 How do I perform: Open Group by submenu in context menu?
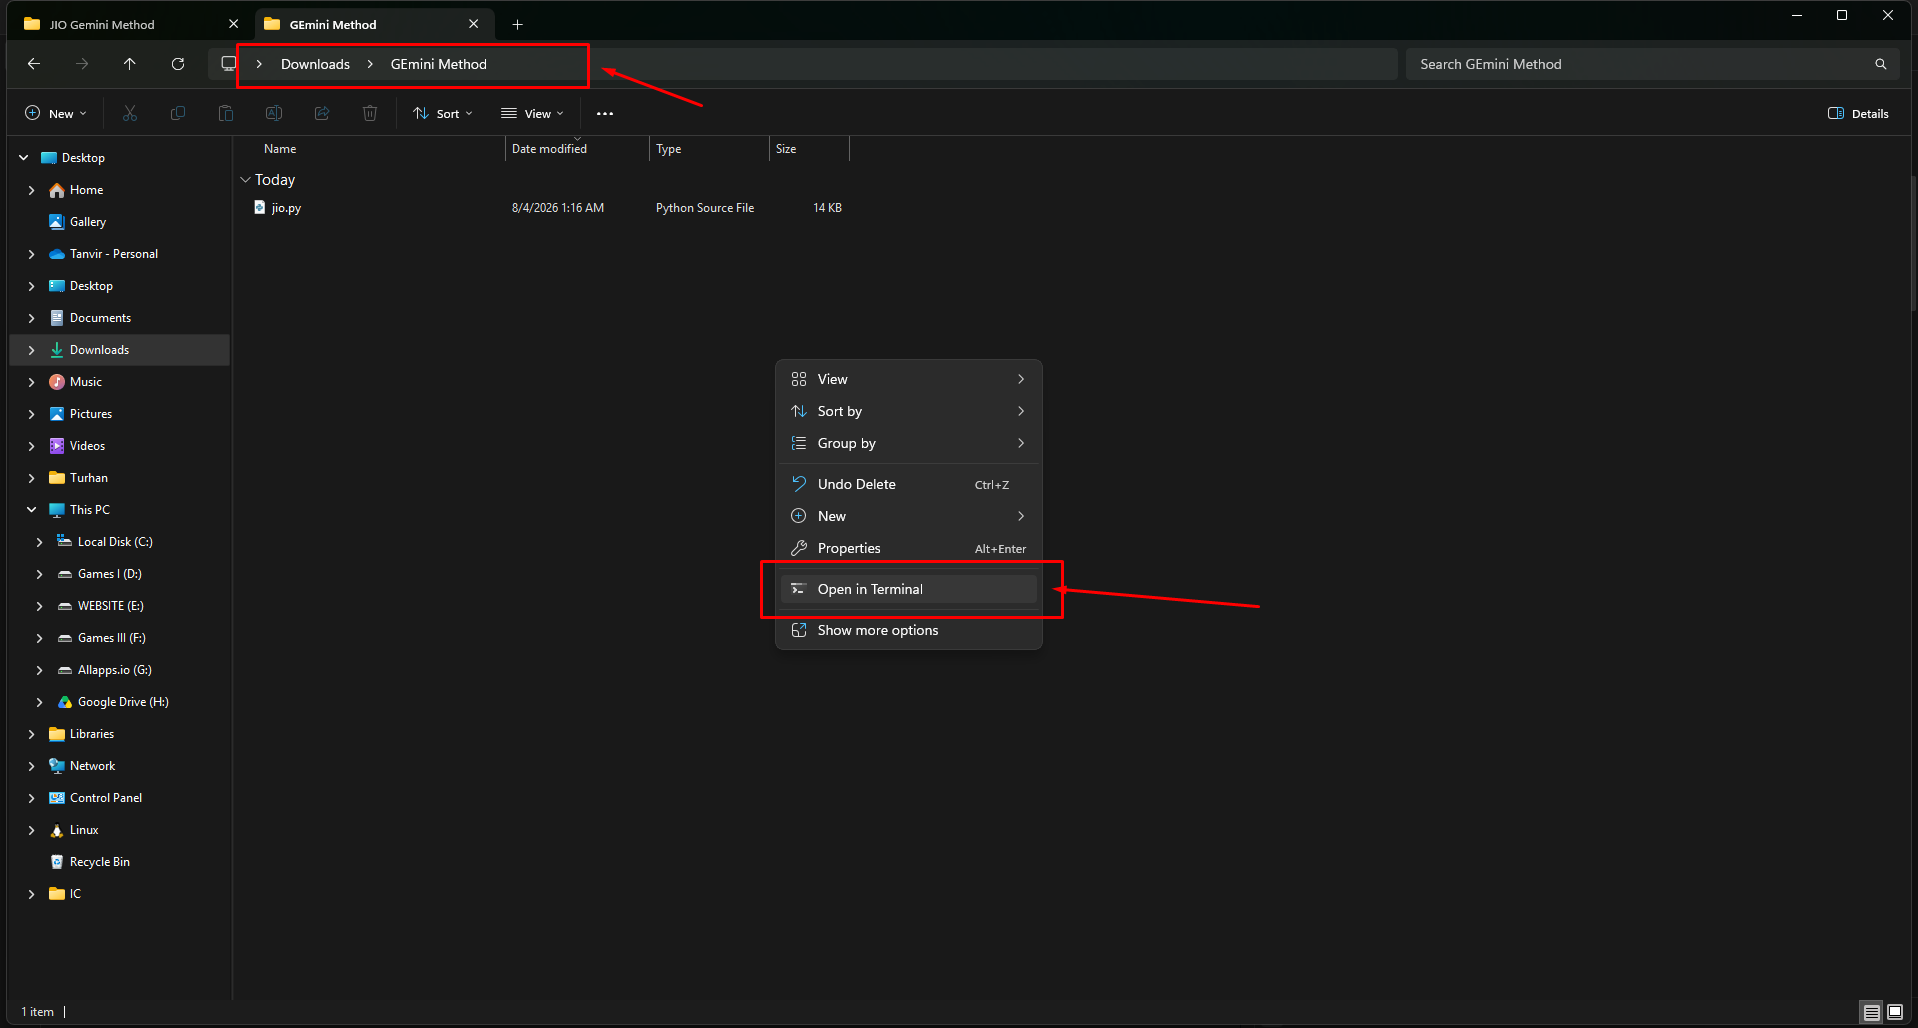pos(909,443)
